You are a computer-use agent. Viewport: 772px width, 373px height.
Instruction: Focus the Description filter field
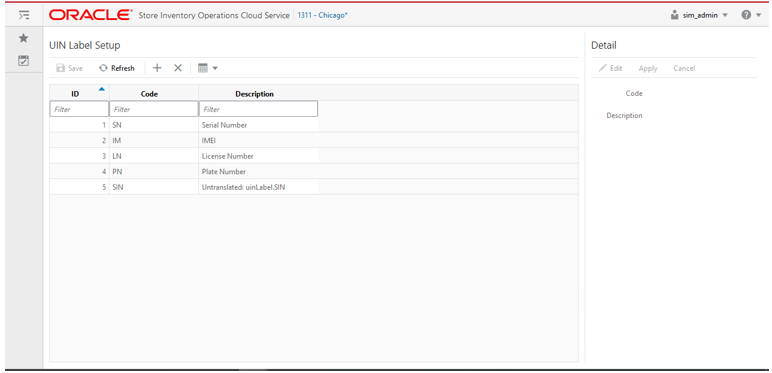tap(258, 109)
